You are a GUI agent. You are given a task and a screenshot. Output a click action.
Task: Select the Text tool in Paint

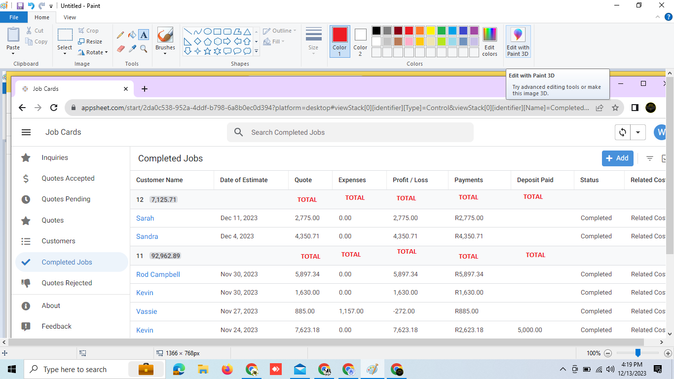(144, 35)
